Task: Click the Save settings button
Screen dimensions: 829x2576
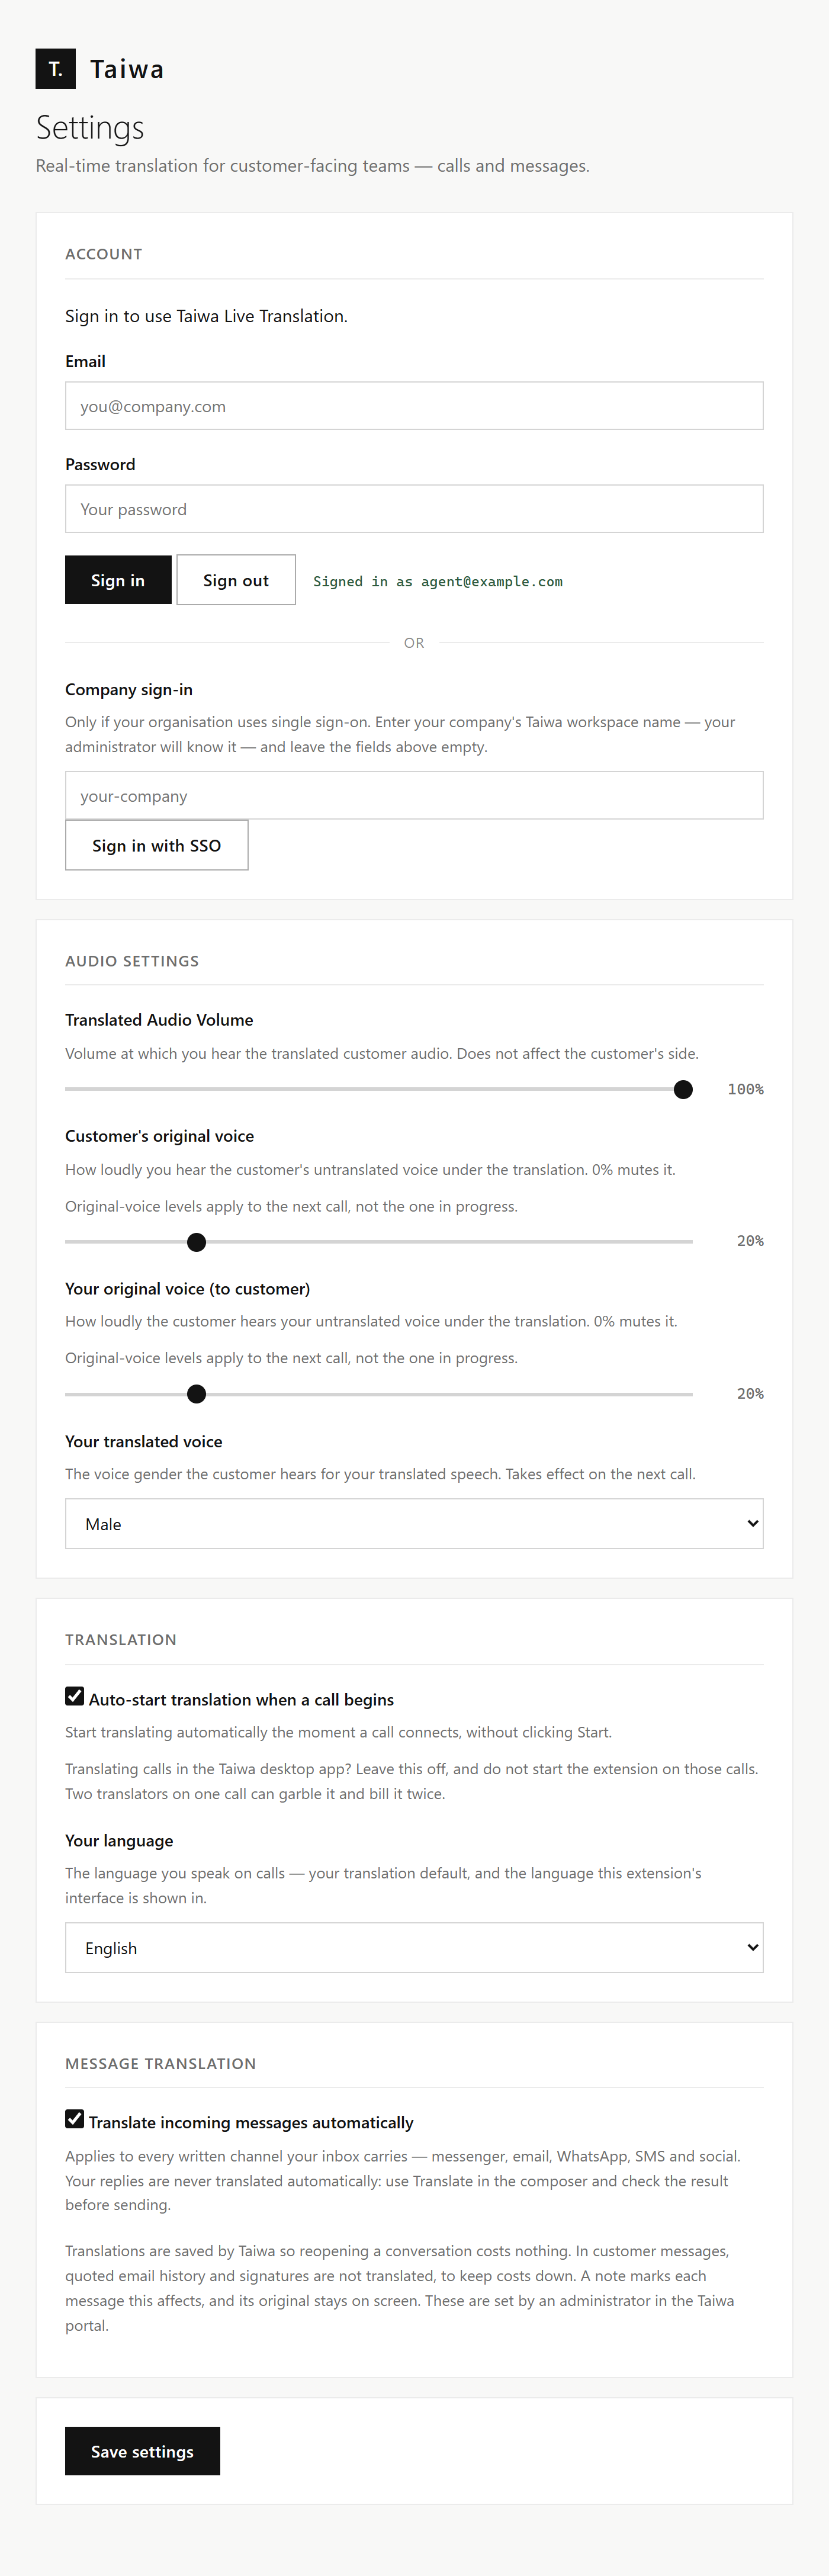Action: tap(142, 2451)
